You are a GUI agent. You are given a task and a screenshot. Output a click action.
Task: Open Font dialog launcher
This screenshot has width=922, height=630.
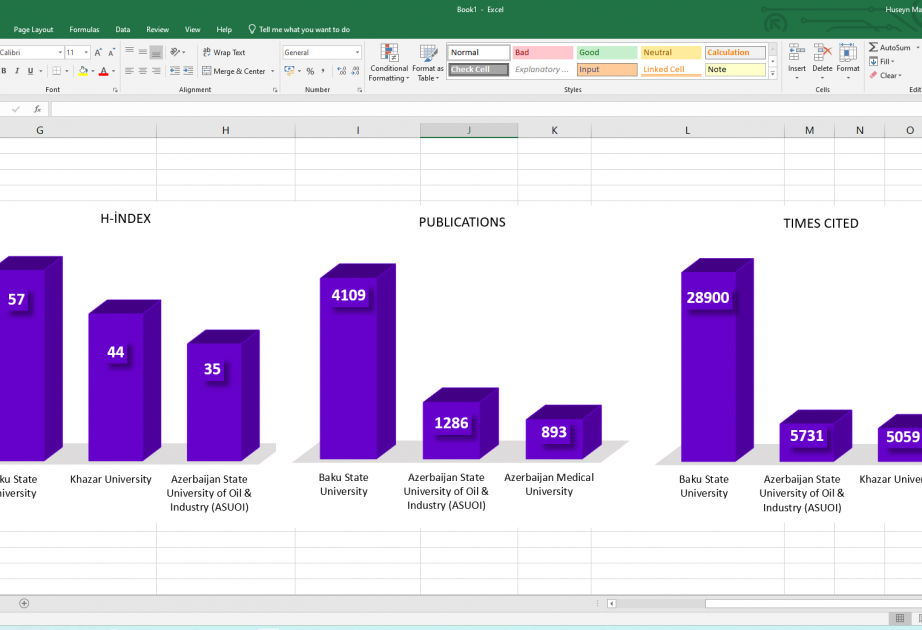tap(115, 90)
